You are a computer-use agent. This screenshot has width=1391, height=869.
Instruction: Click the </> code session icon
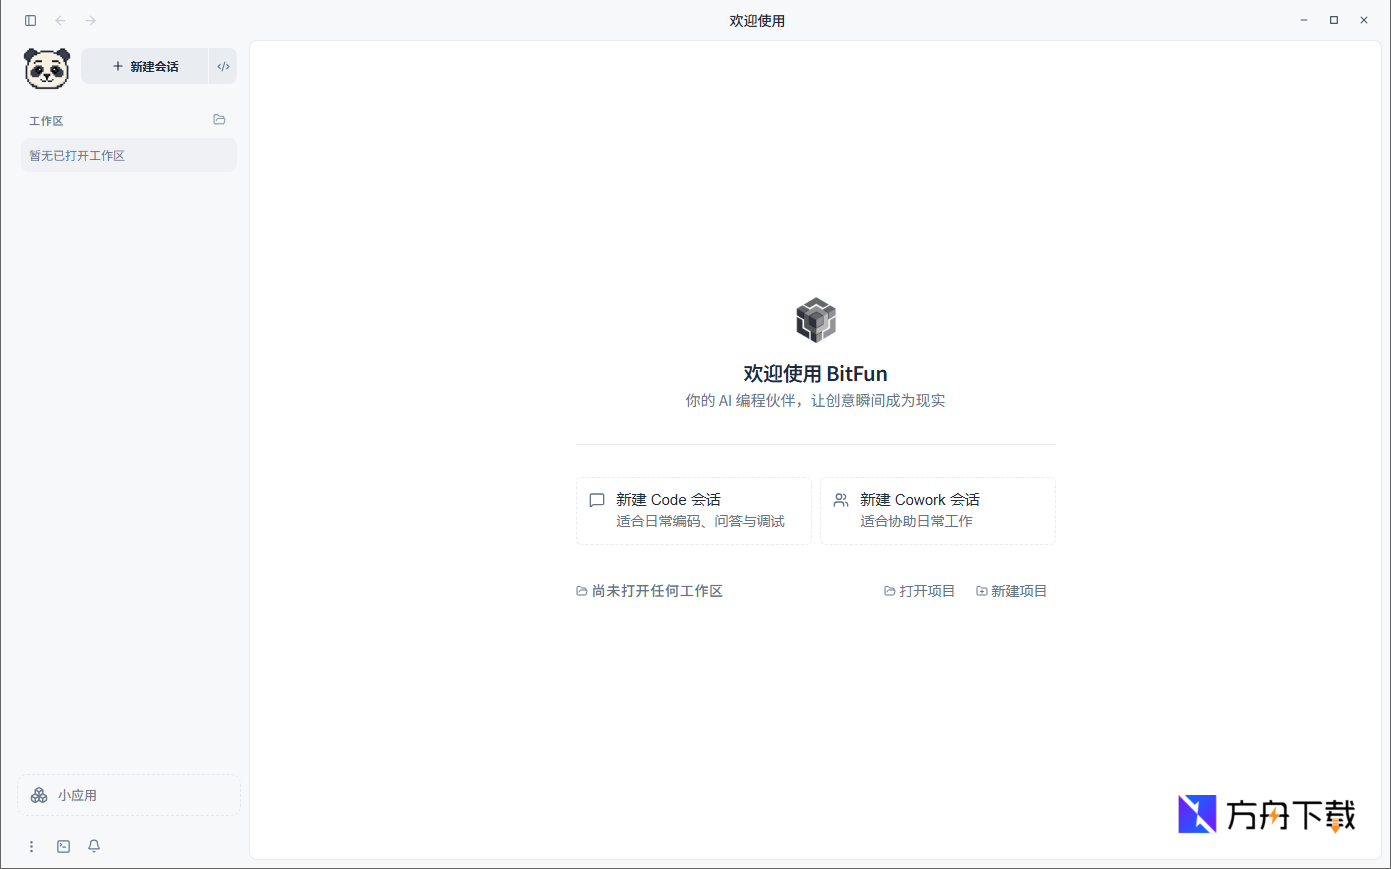pyautogui.click(x=222, y=66)
